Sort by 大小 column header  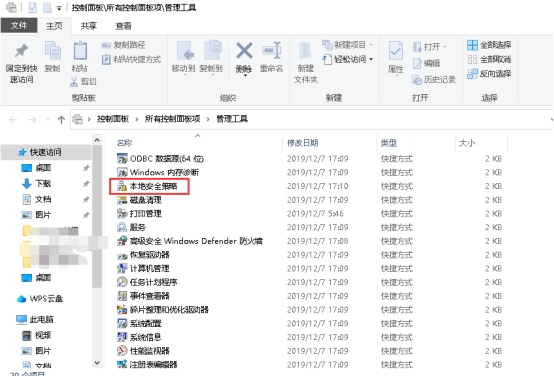(x=467, y=143)
